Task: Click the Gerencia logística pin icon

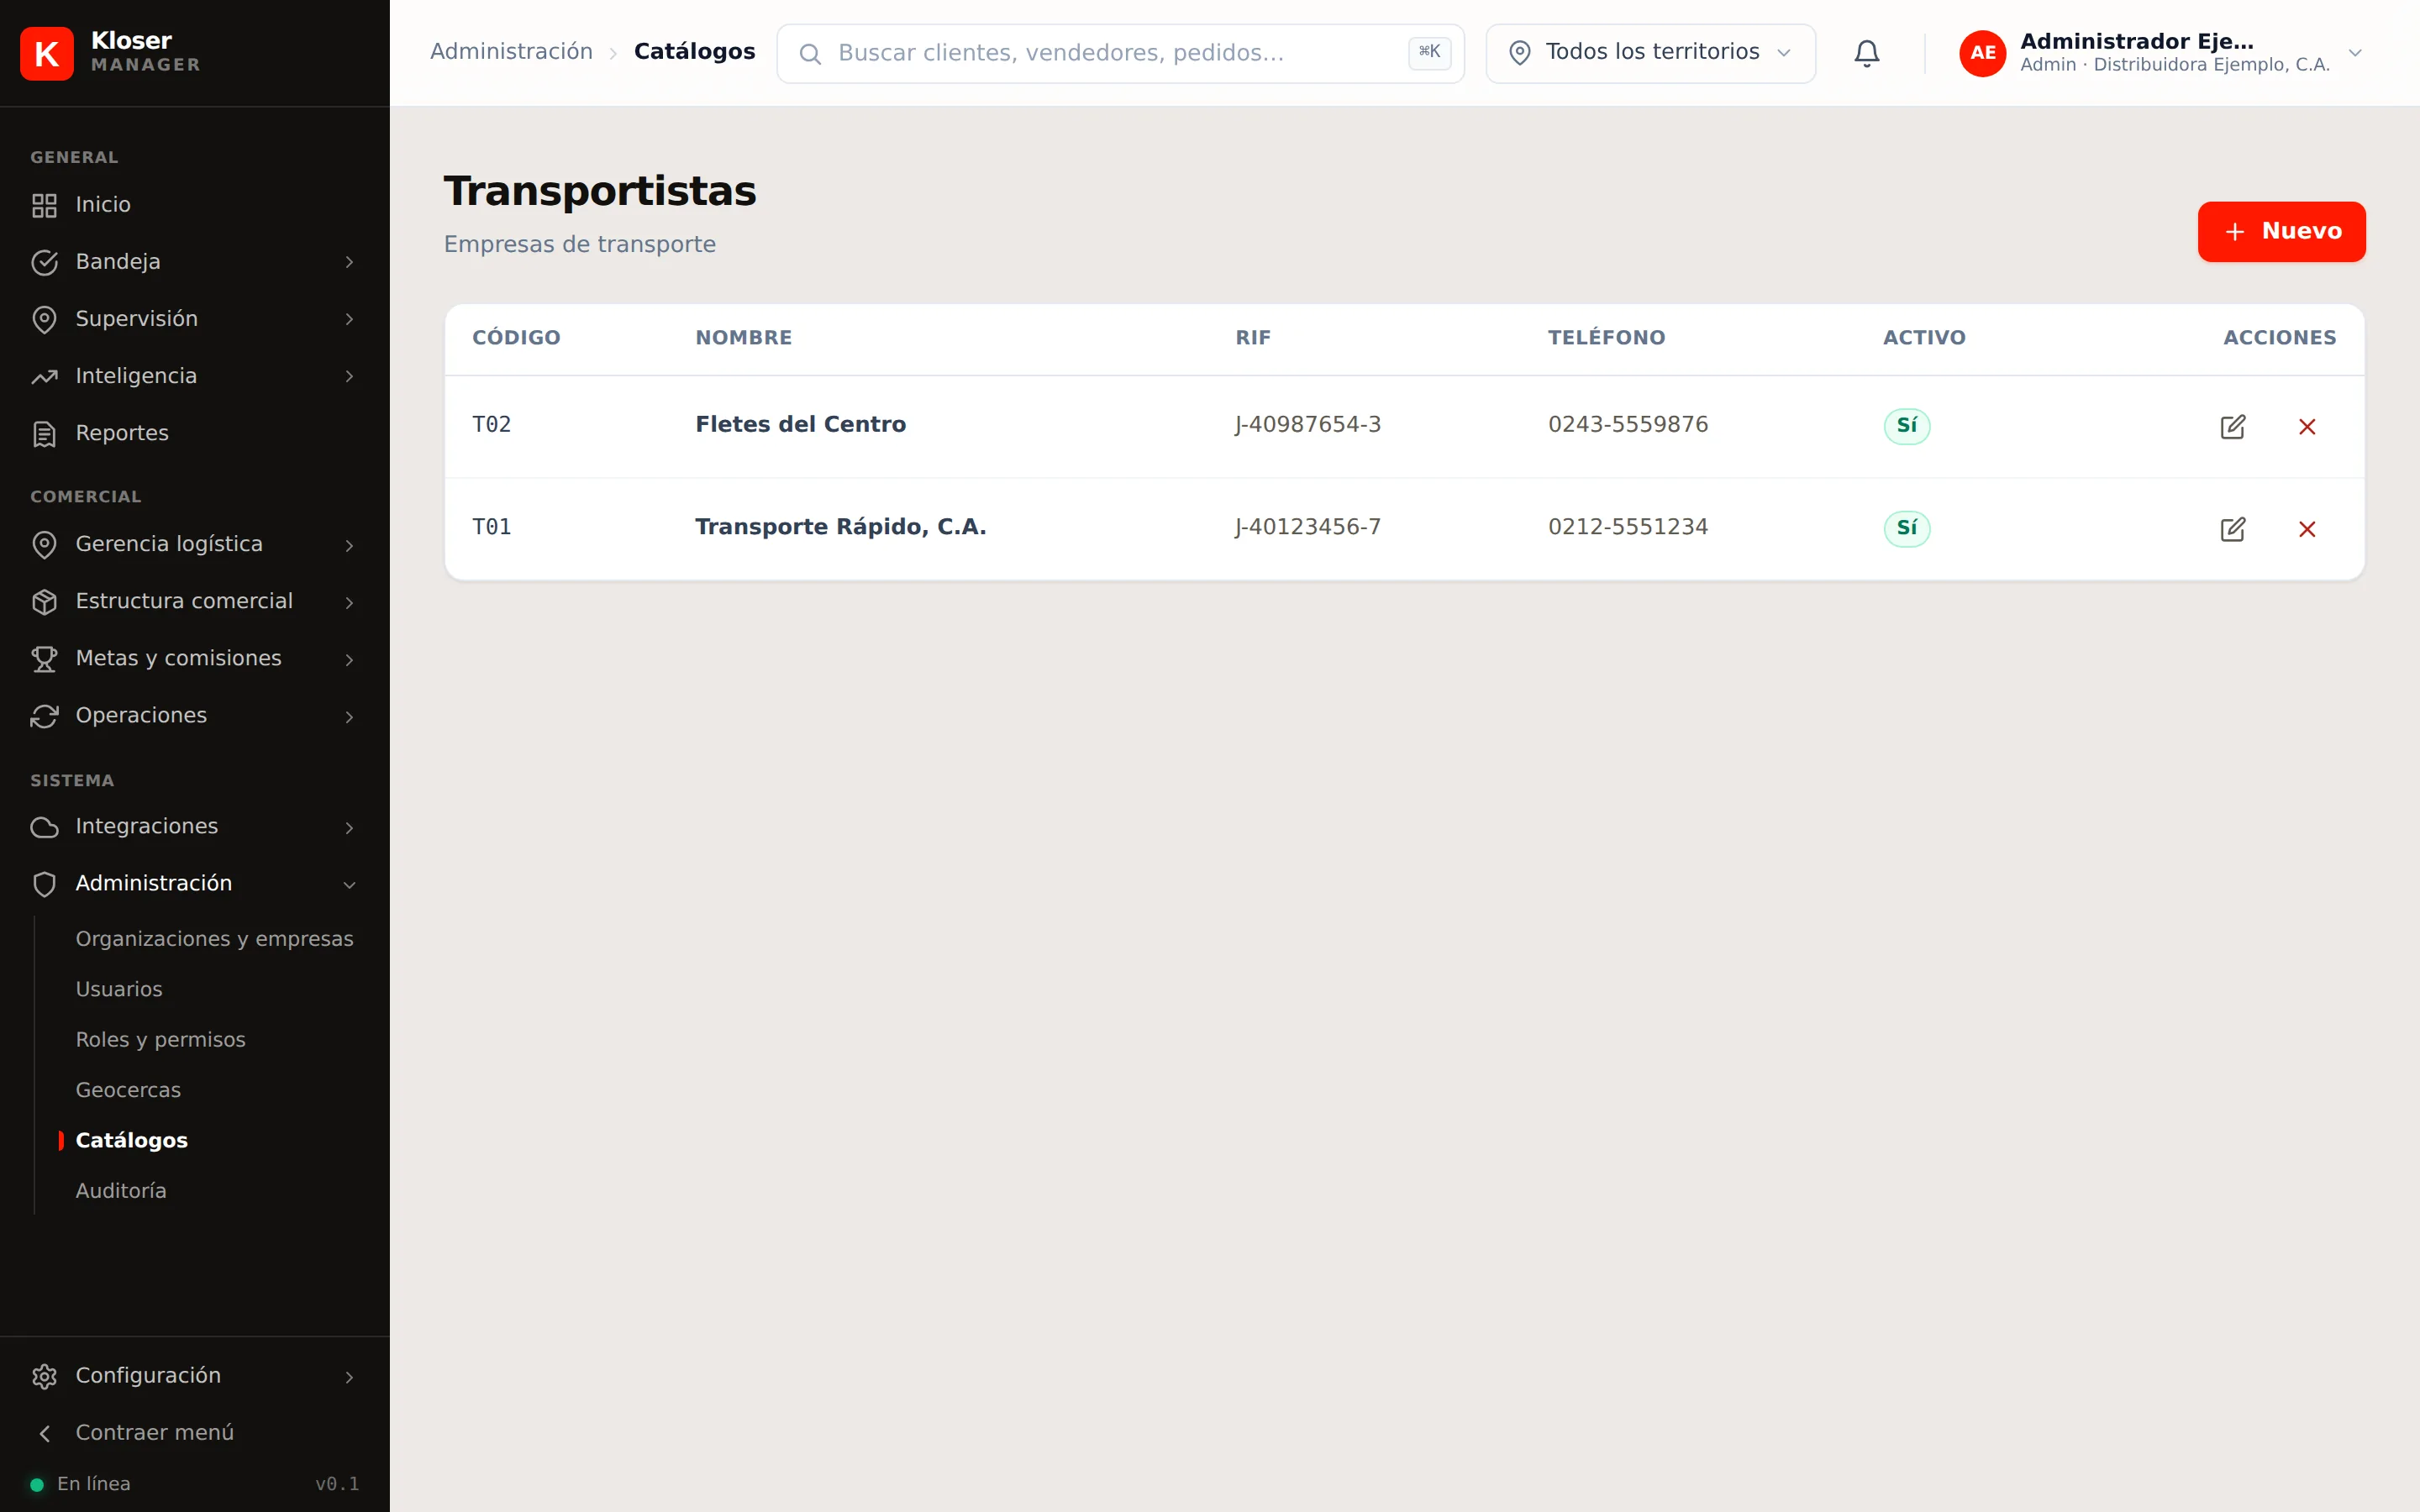Action: click(44, 544)
